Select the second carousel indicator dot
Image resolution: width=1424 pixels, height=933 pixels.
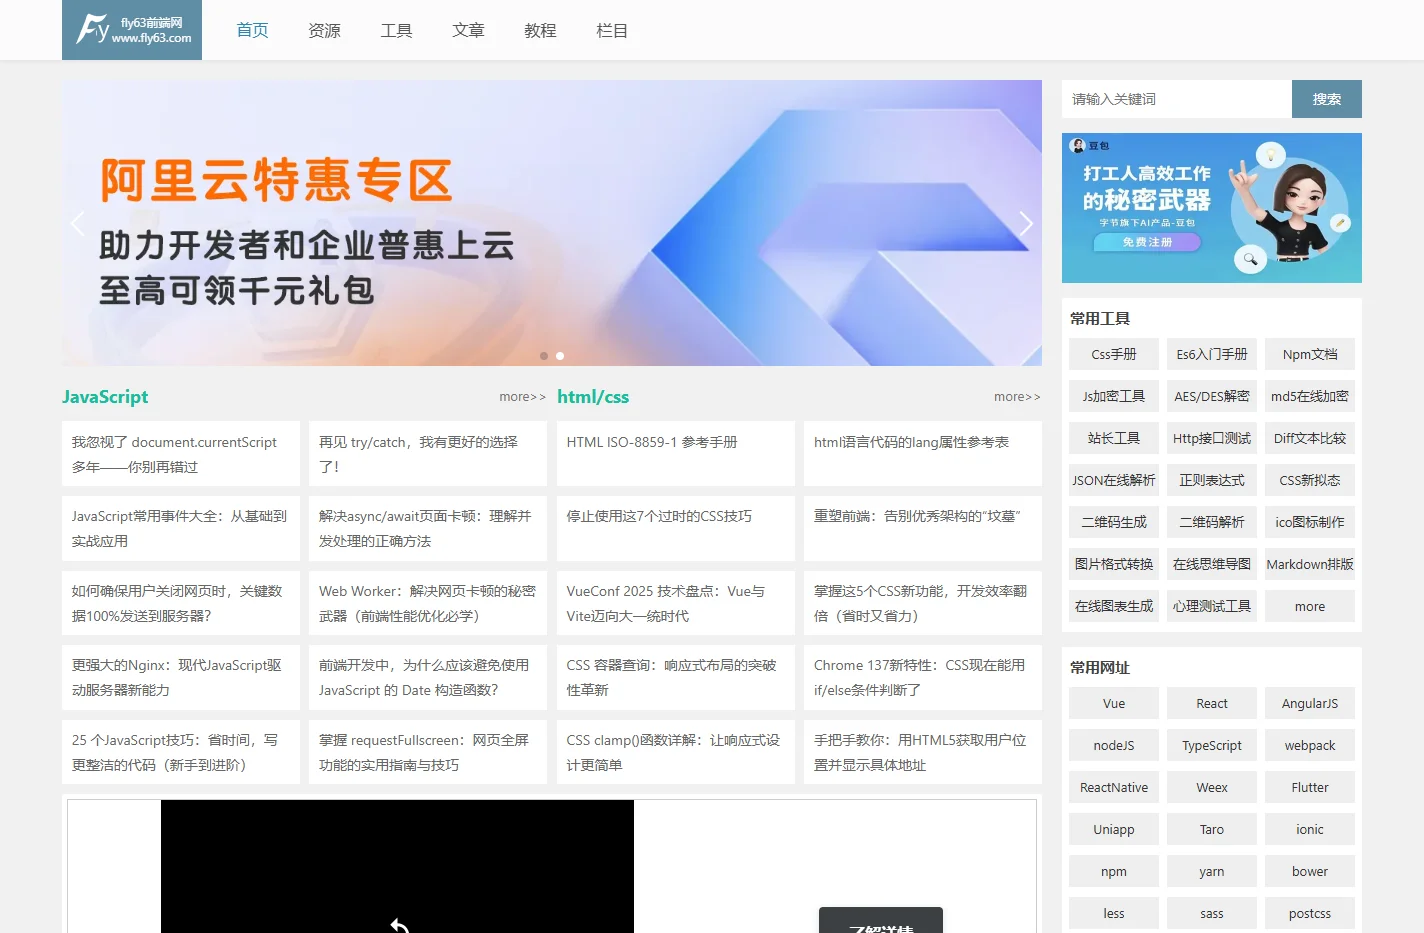click(560, 356)
